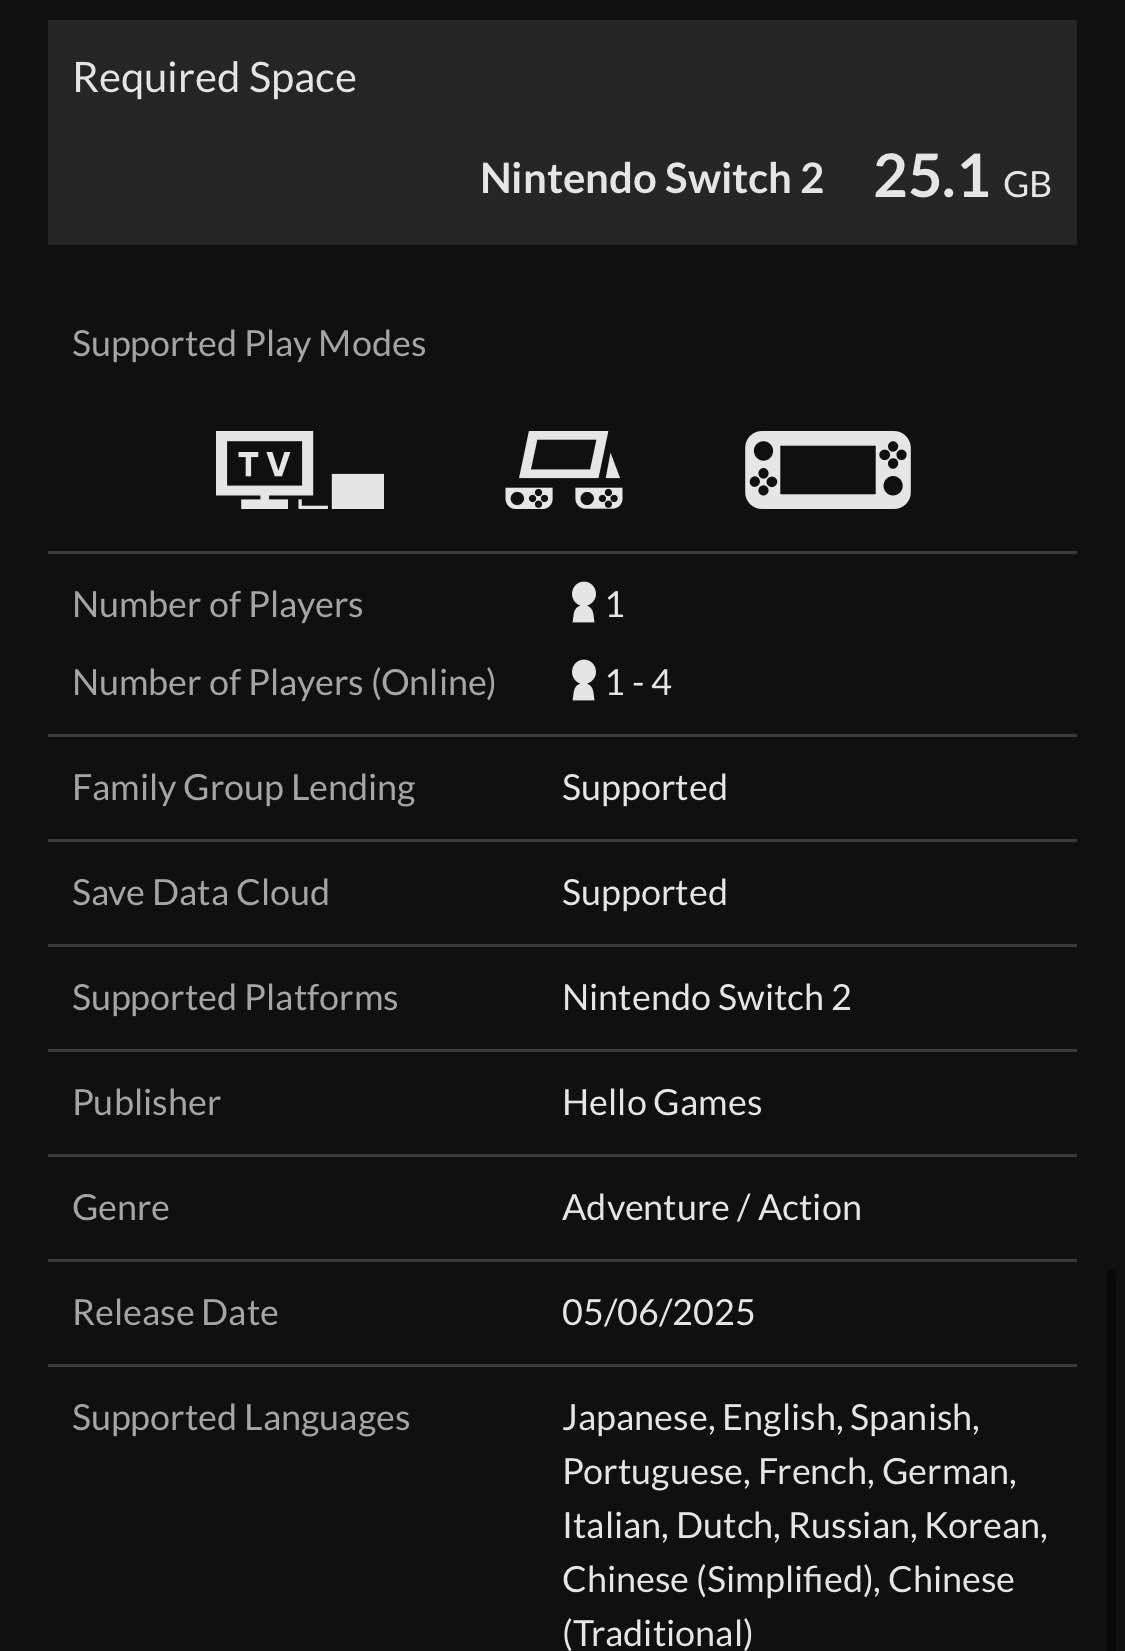Click the Family Group Lending Supported value
Image resolution: width=1125 pixels, height=1651 pixels.
[644, 788]
